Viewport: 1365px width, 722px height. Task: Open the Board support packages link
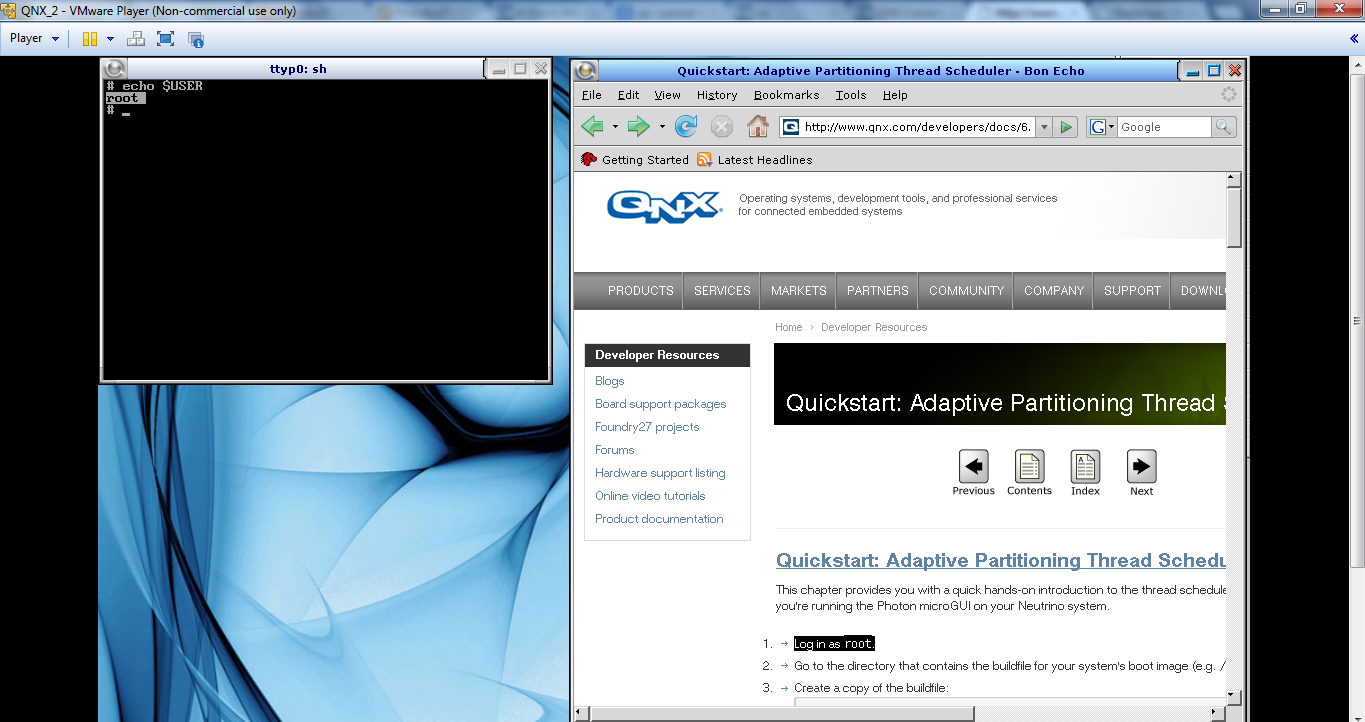[660, 404]
